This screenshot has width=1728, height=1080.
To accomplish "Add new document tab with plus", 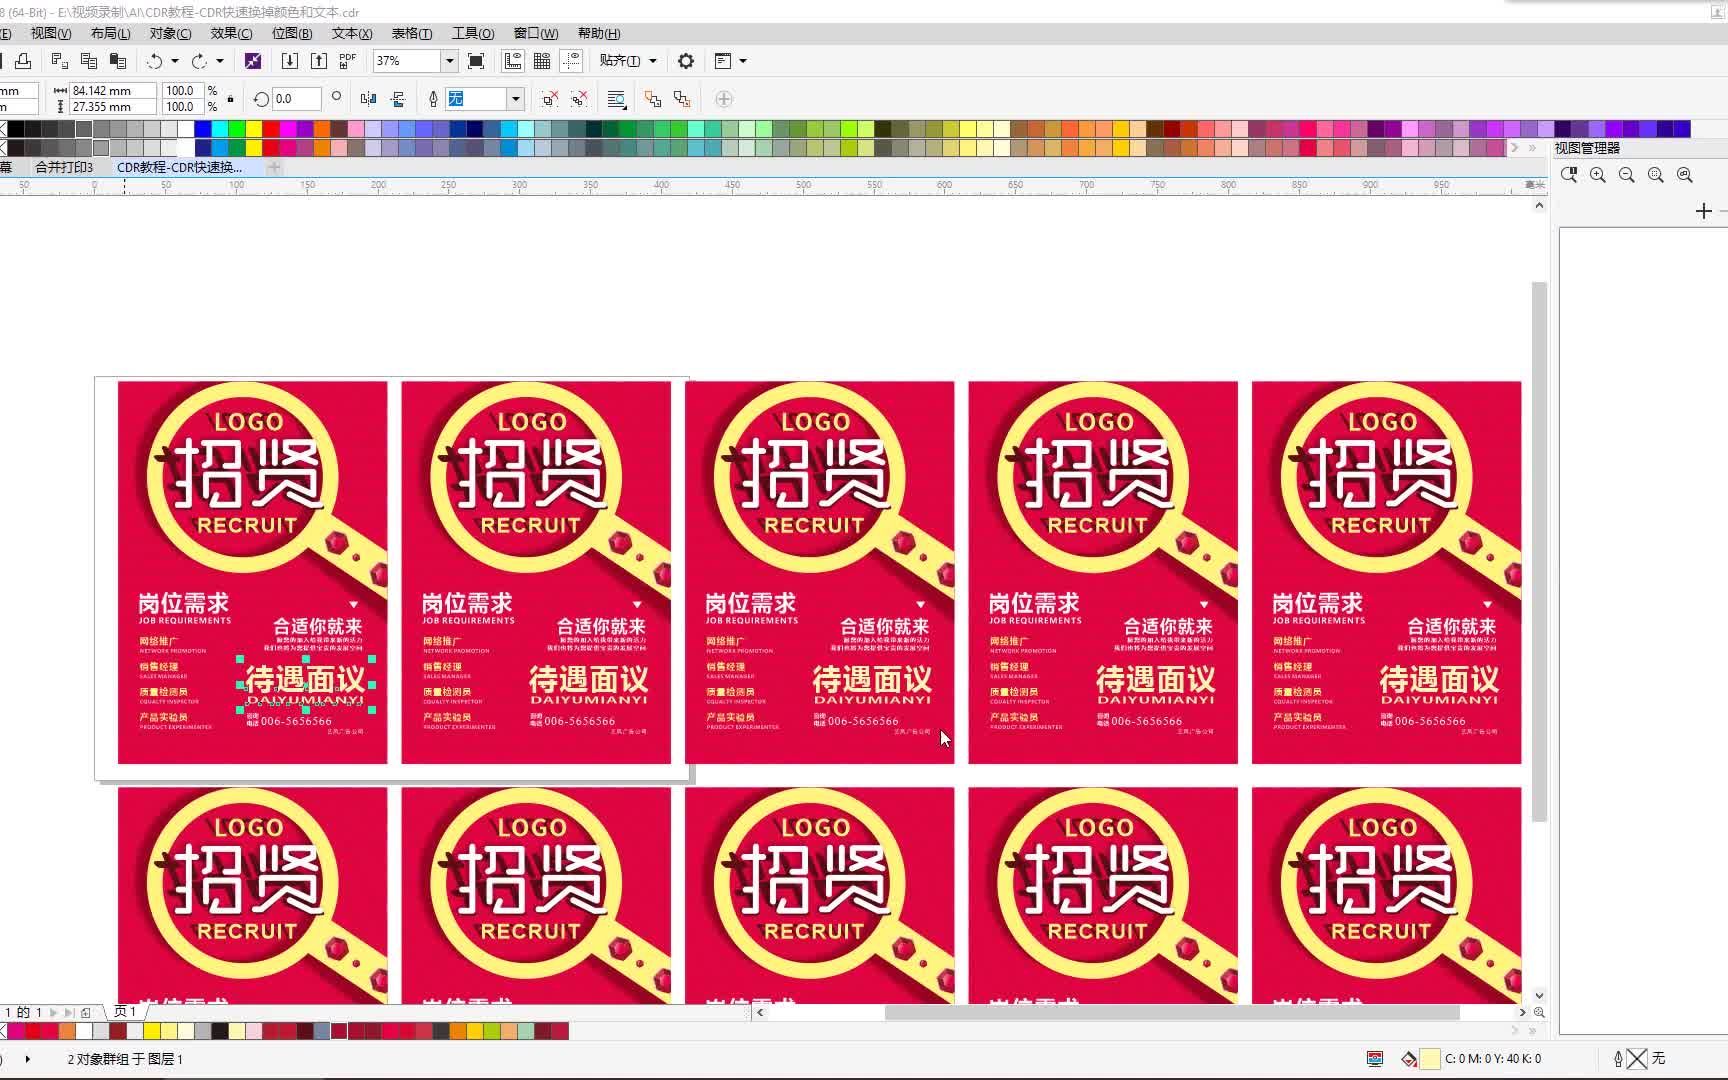I will coord(274,167).
